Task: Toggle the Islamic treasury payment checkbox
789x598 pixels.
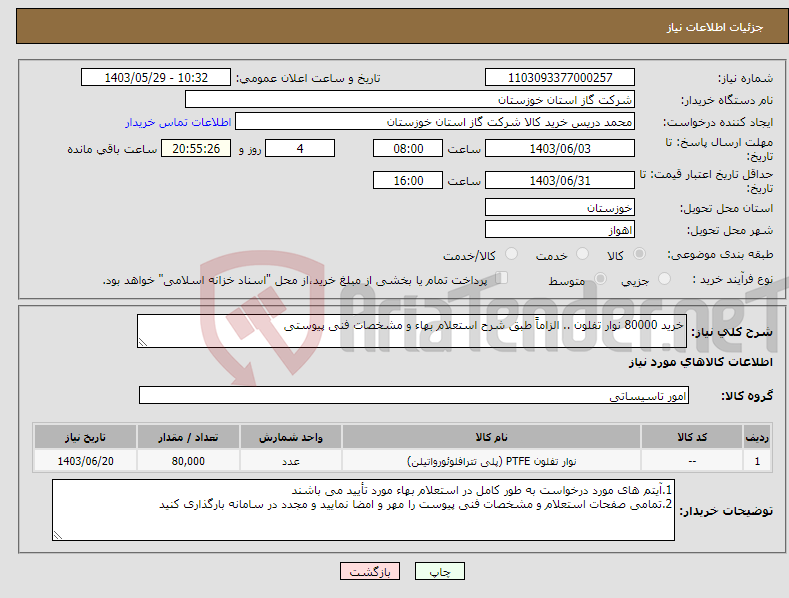Action: click(x=501, y=278)
